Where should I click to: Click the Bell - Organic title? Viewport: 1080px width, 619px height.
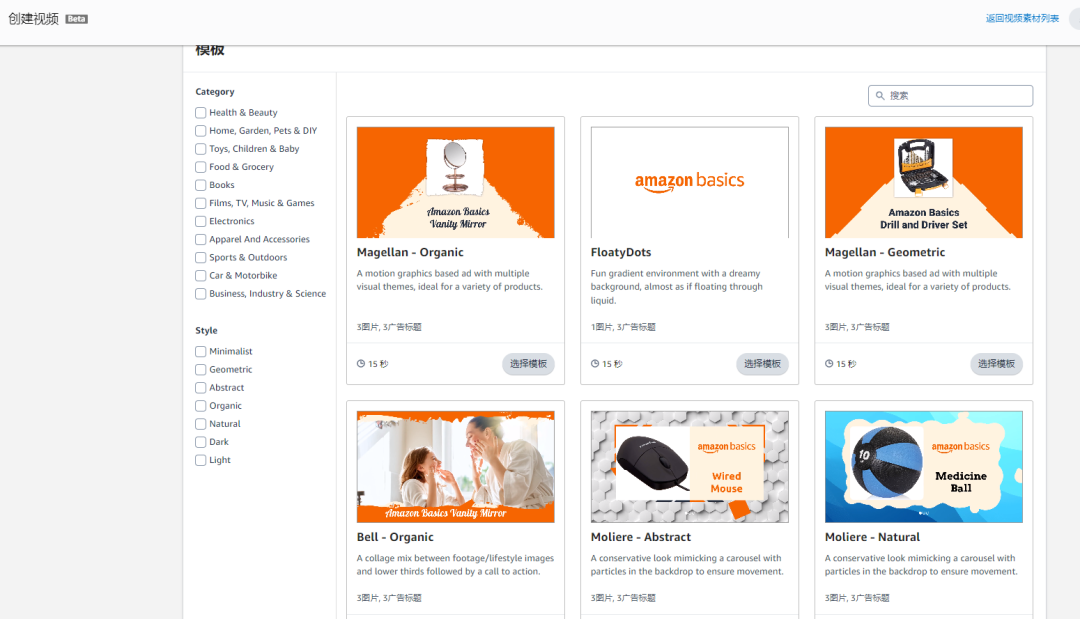395,537
